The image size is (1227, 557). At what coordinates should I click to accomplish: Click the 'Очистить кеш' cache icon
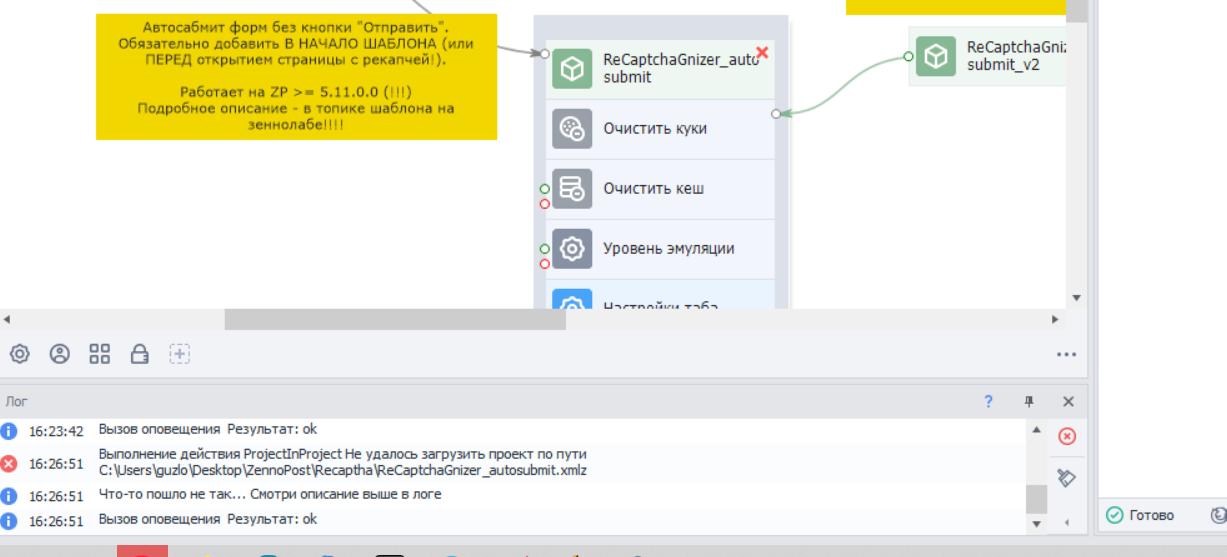pyautogui.click(x=572, y=189)
